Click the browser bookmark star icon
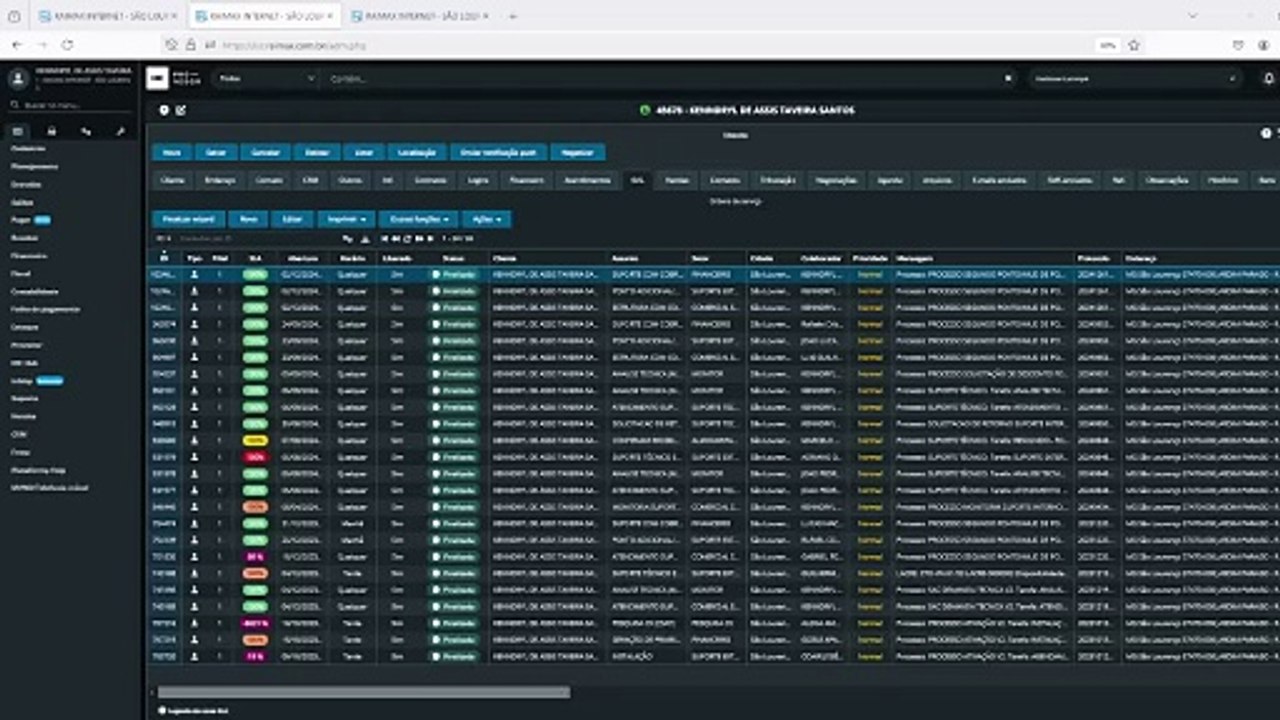1280x720 pixels. [1134, 45]
